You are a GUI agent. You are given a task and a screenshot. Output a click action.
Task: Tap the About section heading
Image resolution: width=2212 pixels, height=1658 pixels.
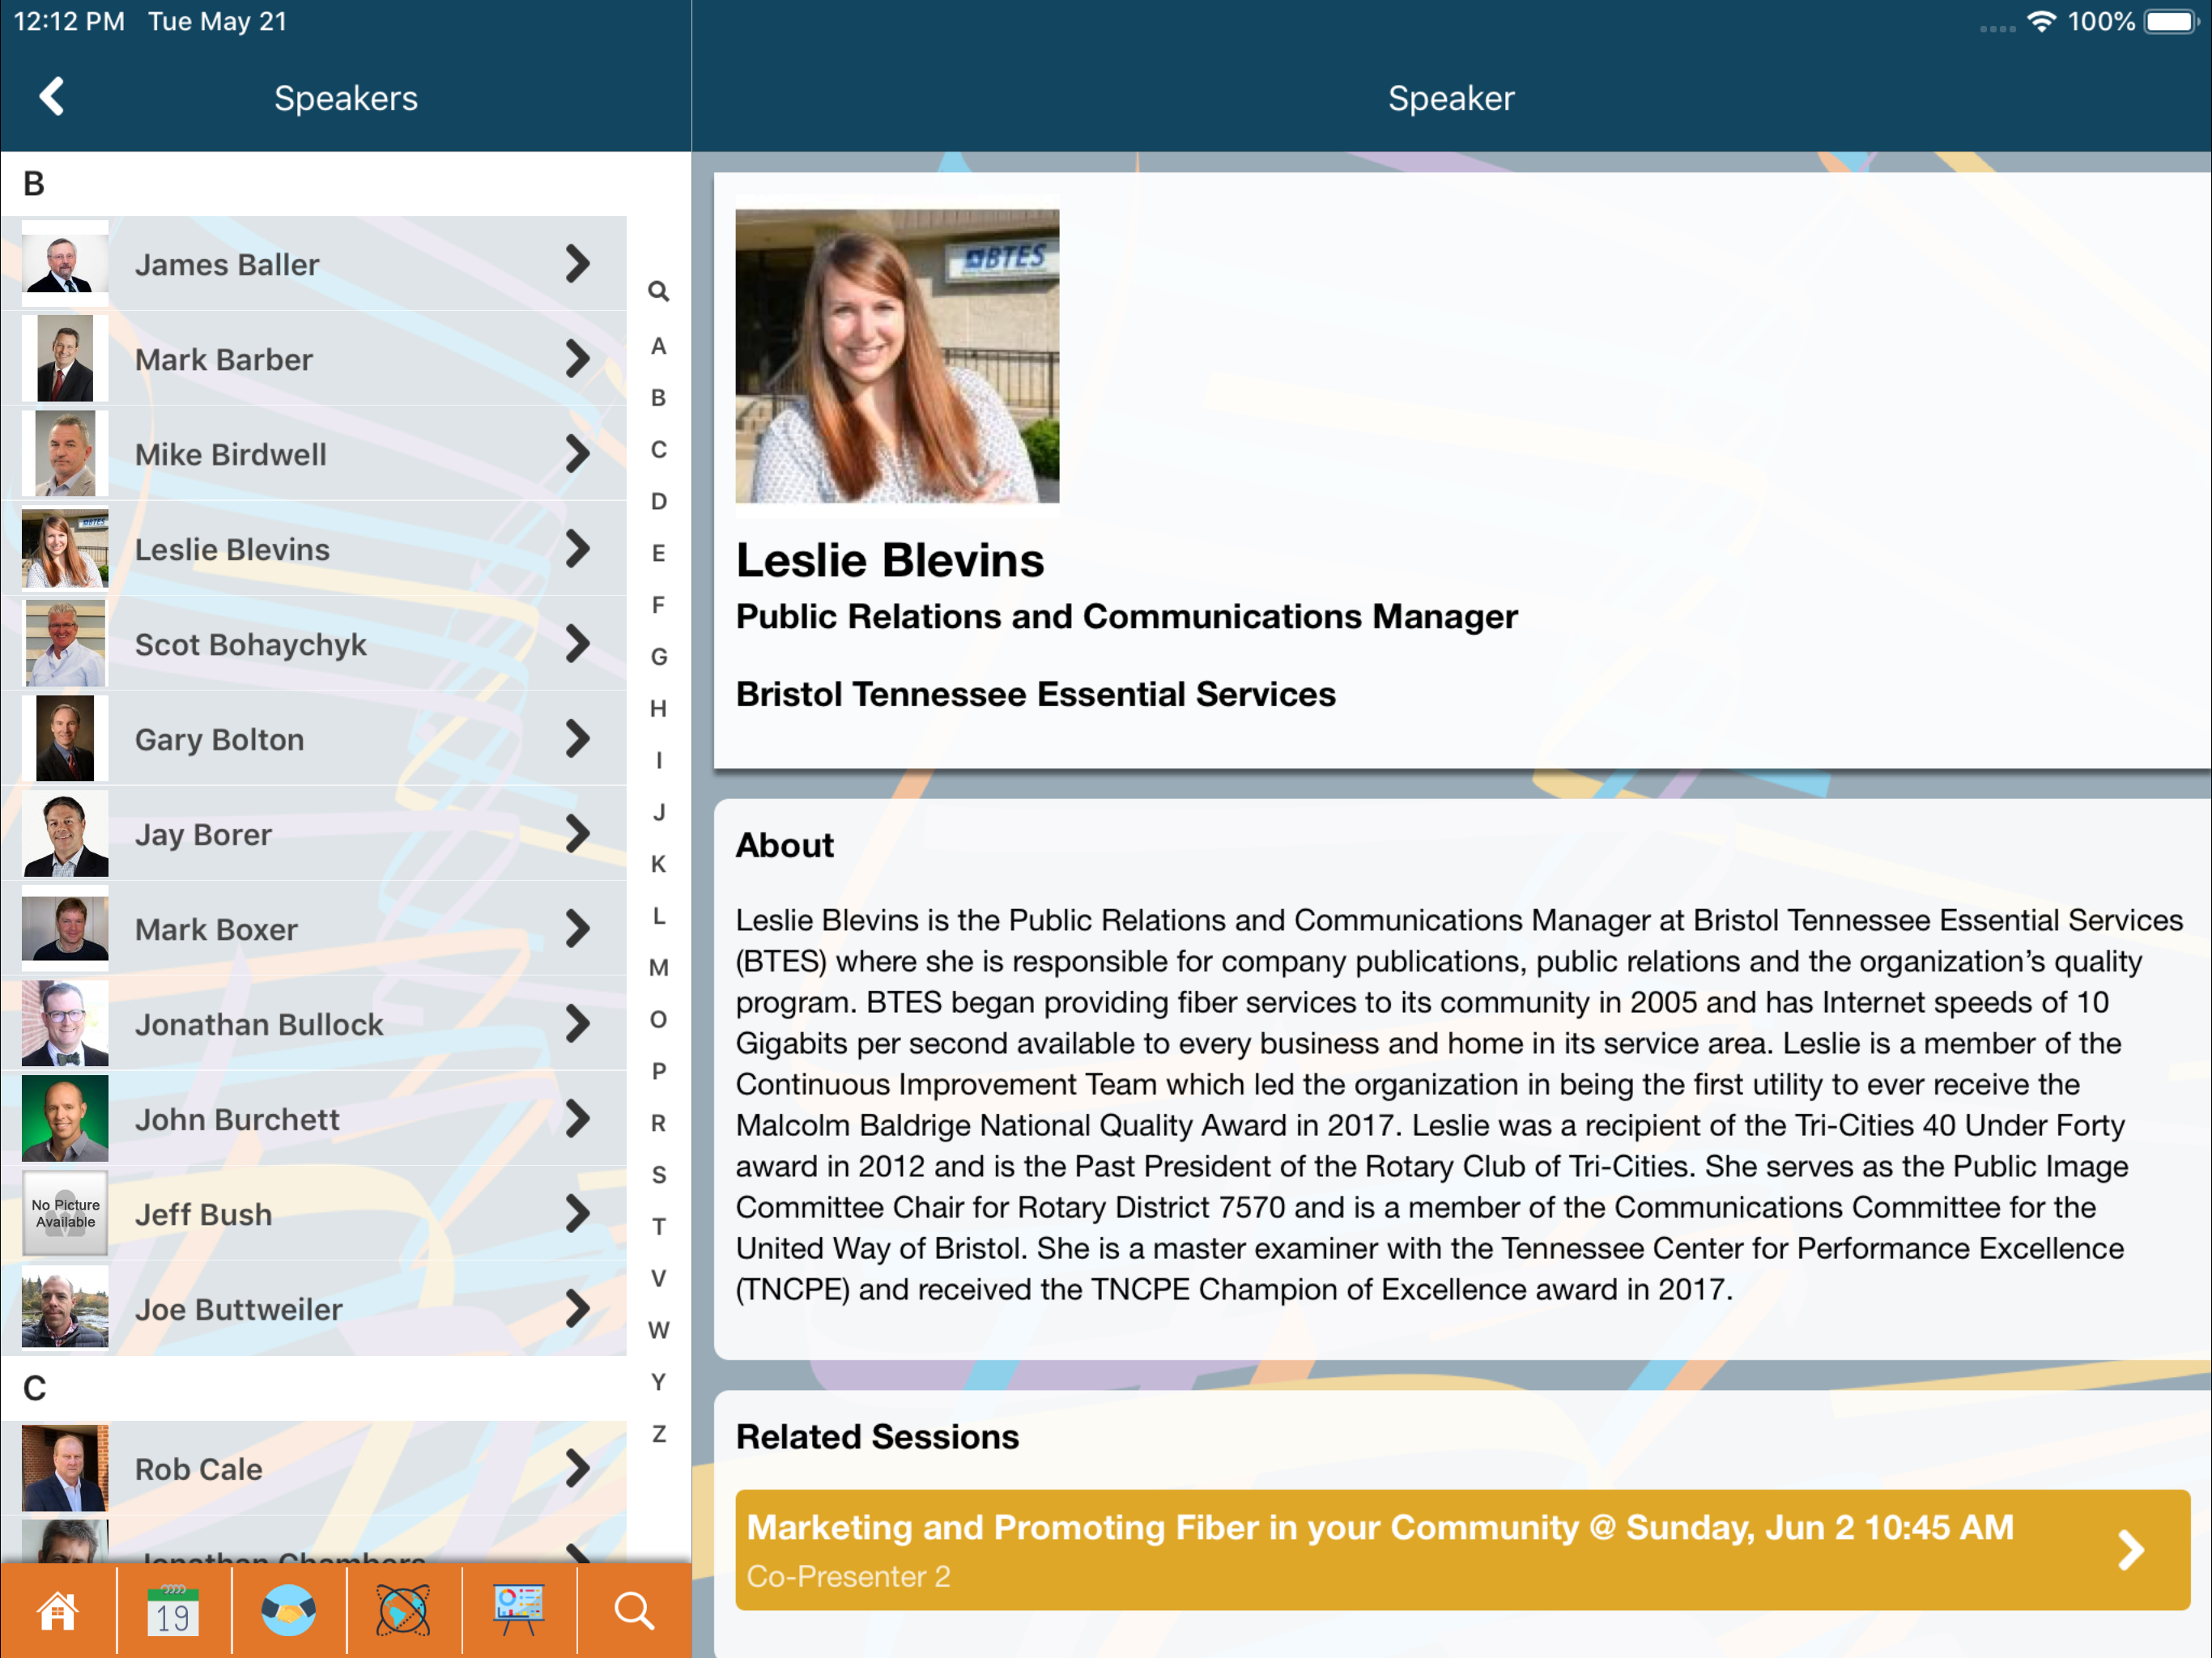tap(785, 846)
